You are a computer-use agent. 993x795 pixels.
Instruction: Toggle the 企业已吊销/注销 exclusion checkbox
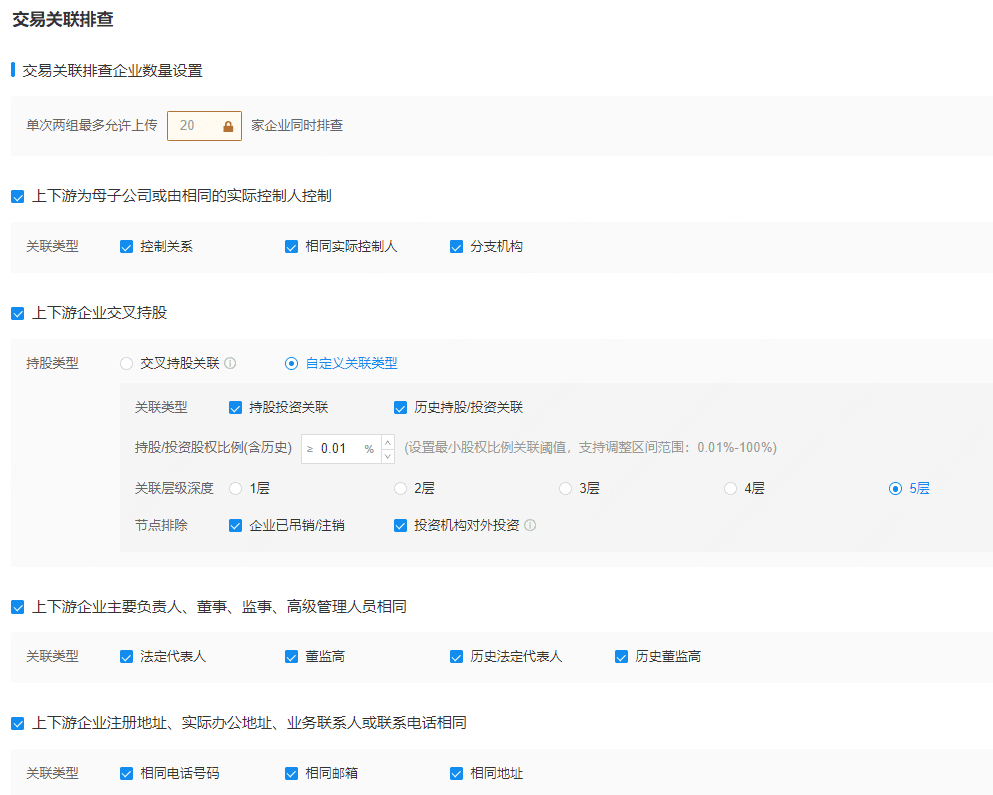click(236, 525)
